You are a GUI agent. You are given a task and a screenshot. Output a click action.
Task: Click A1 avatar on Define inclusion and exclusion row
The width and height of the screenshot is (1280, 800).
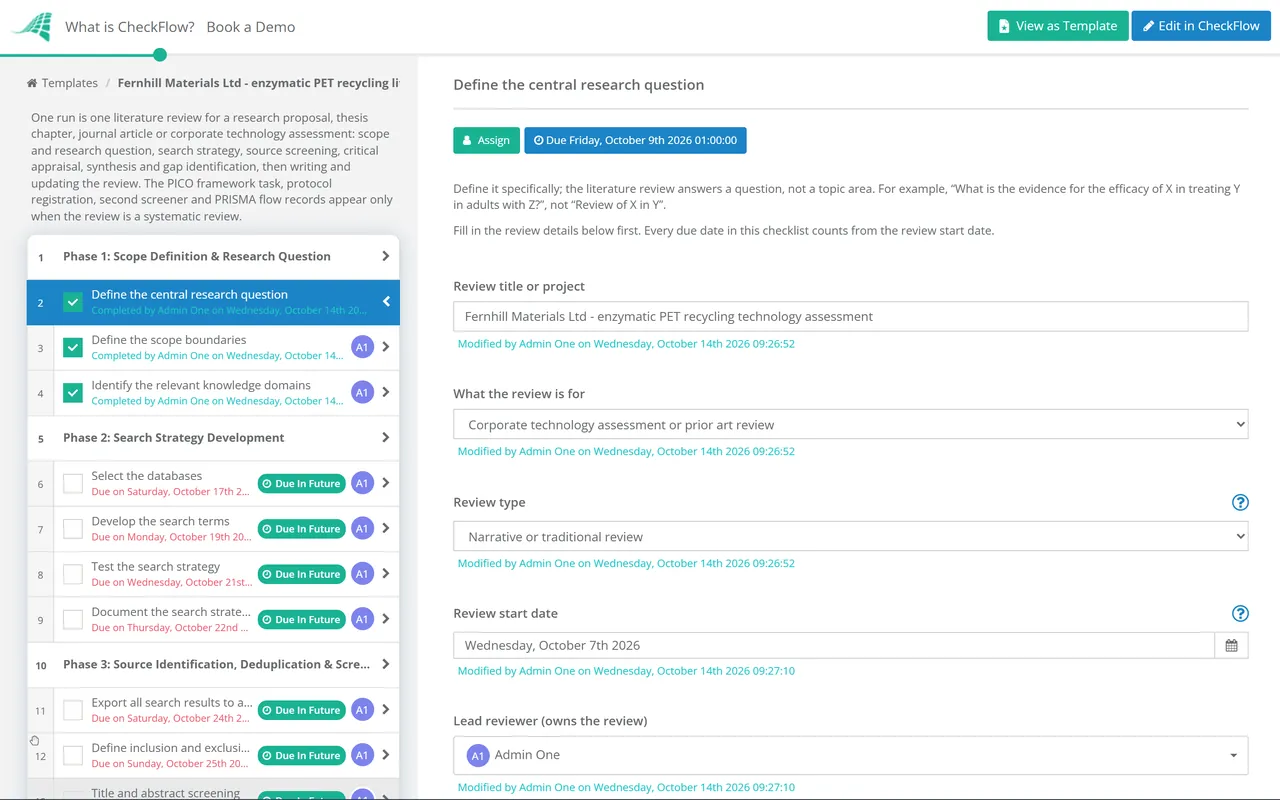pyautogui.click(x=362, y=755)
